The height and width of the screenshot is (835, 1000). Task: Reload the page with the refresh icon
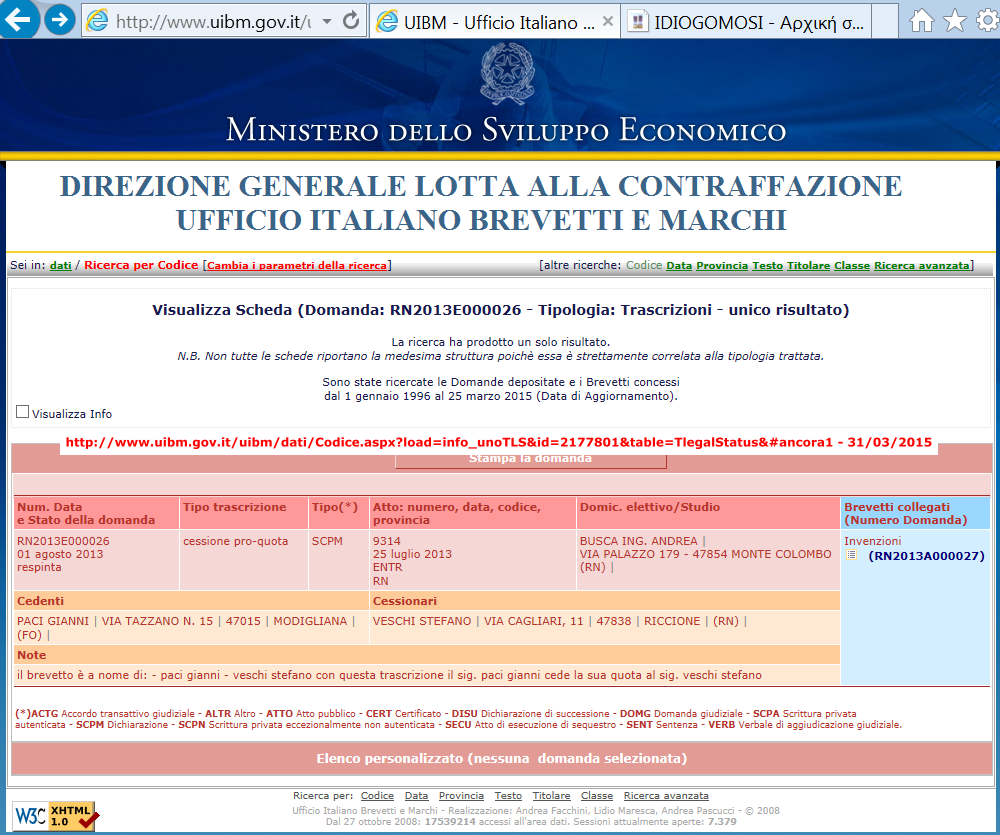pyautogui.click(x=351, y=21)
